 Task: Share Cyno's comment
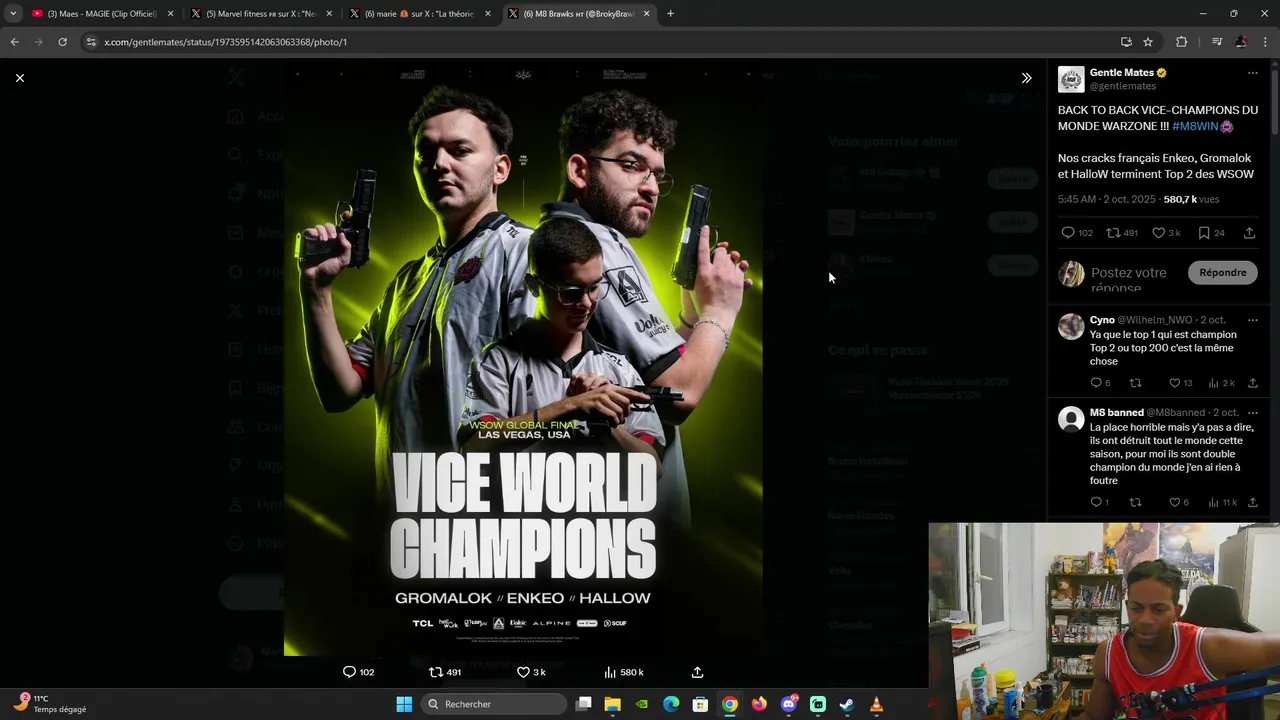click(1252, 383)
